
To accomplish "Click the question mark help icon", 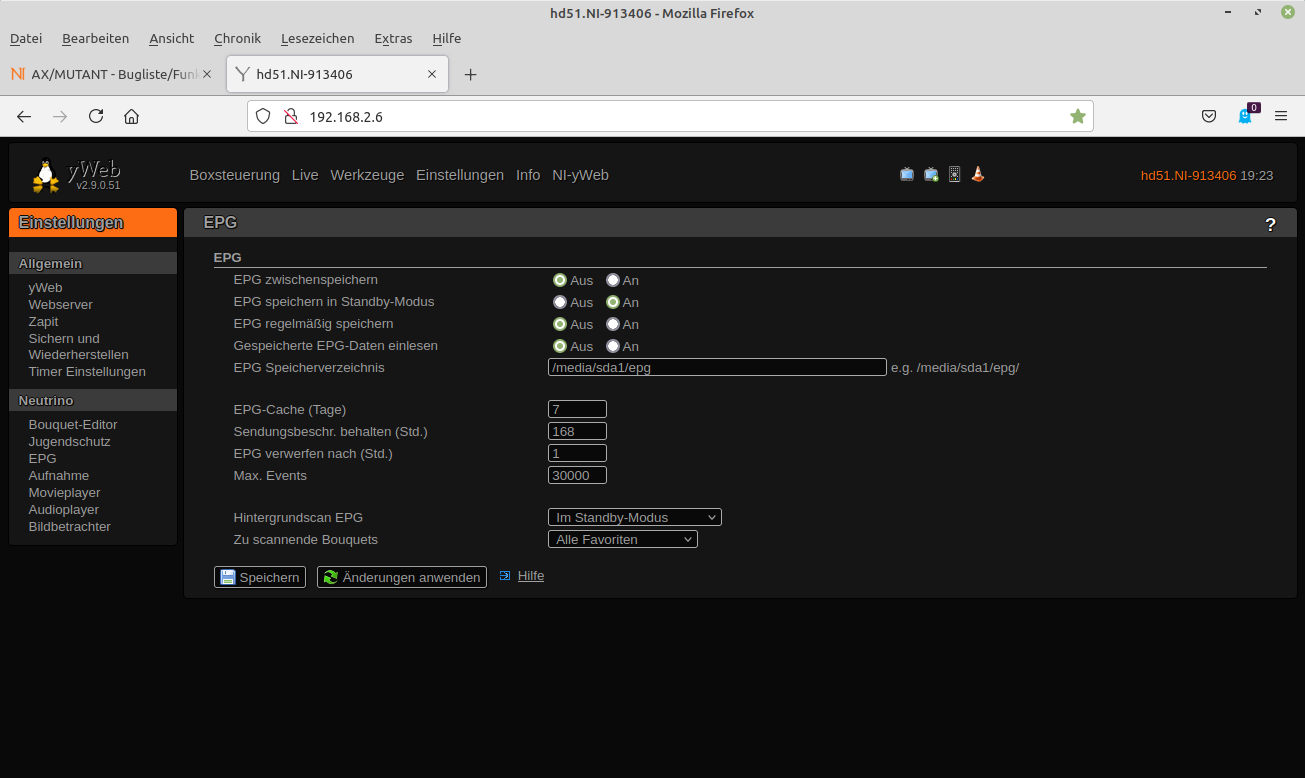I will point(1270,224).
